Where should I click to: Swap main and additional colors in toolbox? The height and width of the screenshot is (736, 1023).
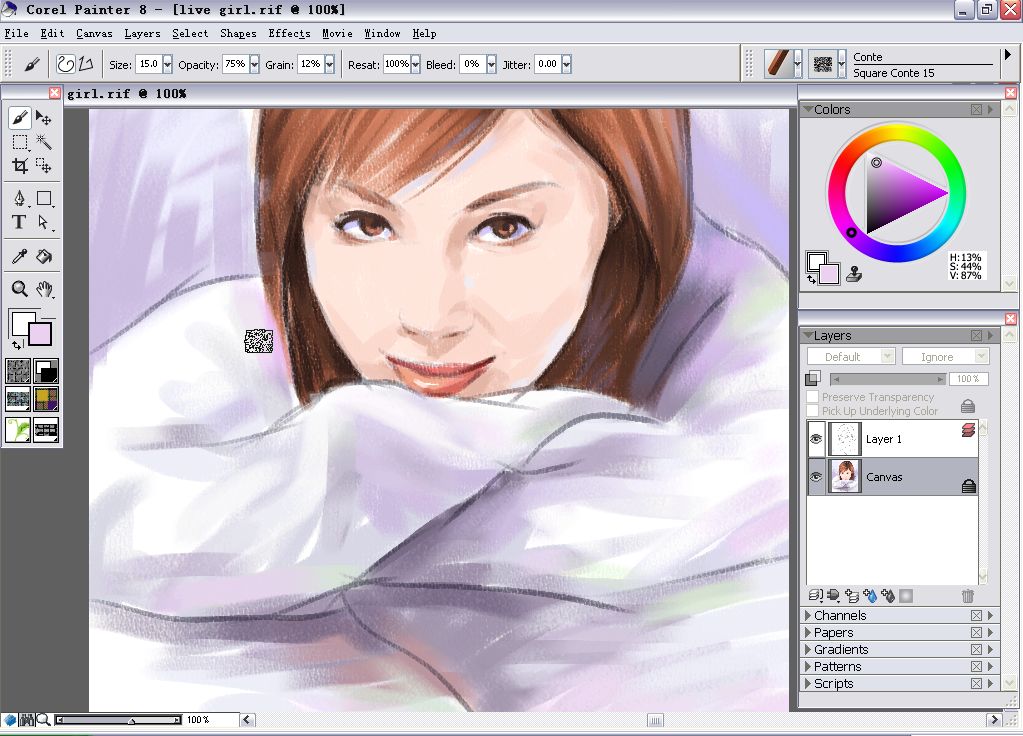tap(17, 345)
